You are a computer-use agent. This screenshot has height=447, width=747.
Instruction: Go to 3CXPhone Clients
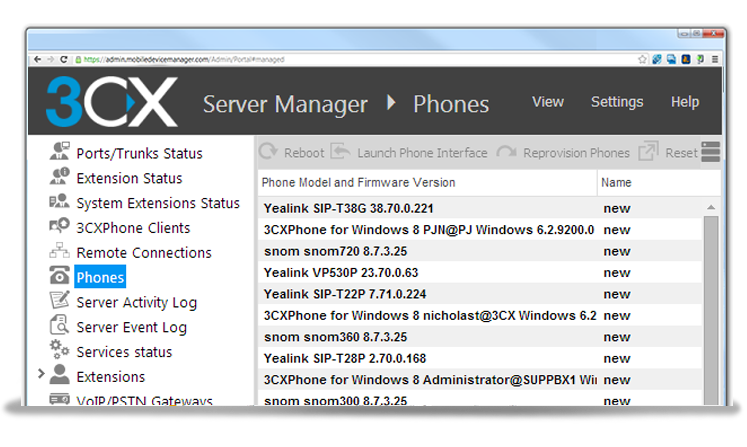click(133, 228)
